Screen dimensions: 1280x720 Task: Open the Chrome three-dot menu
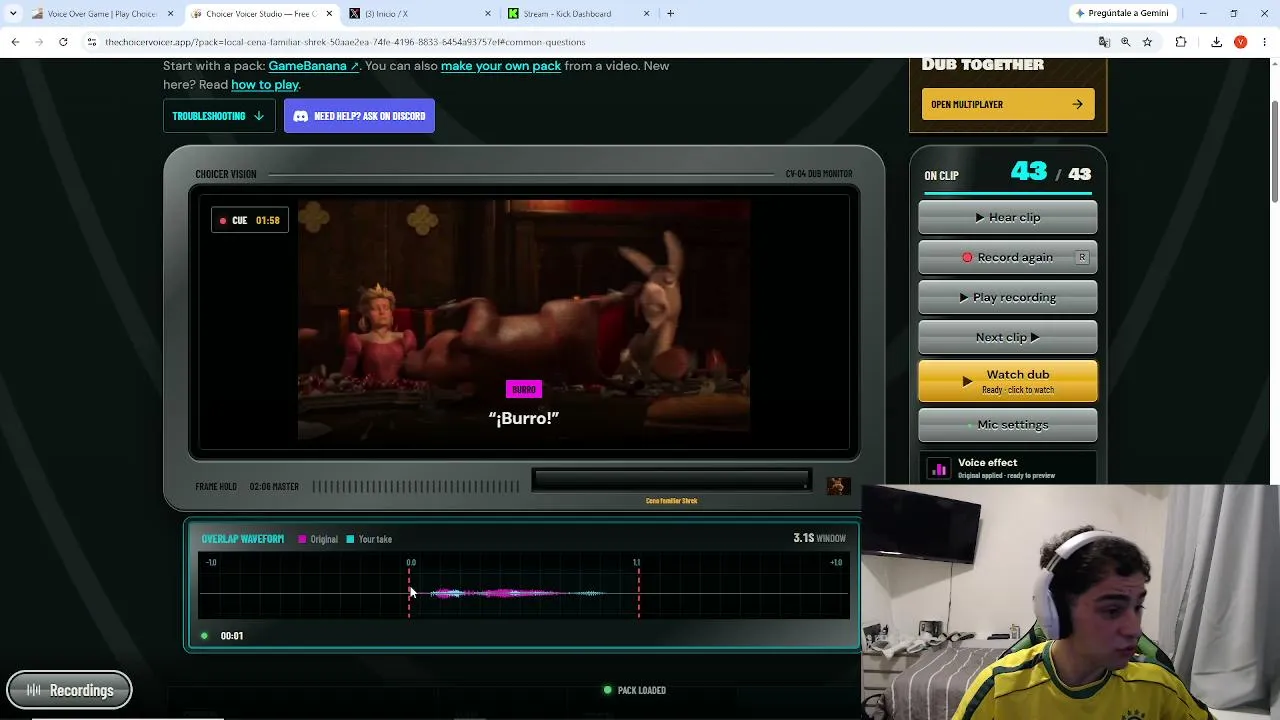(1264, 42)
